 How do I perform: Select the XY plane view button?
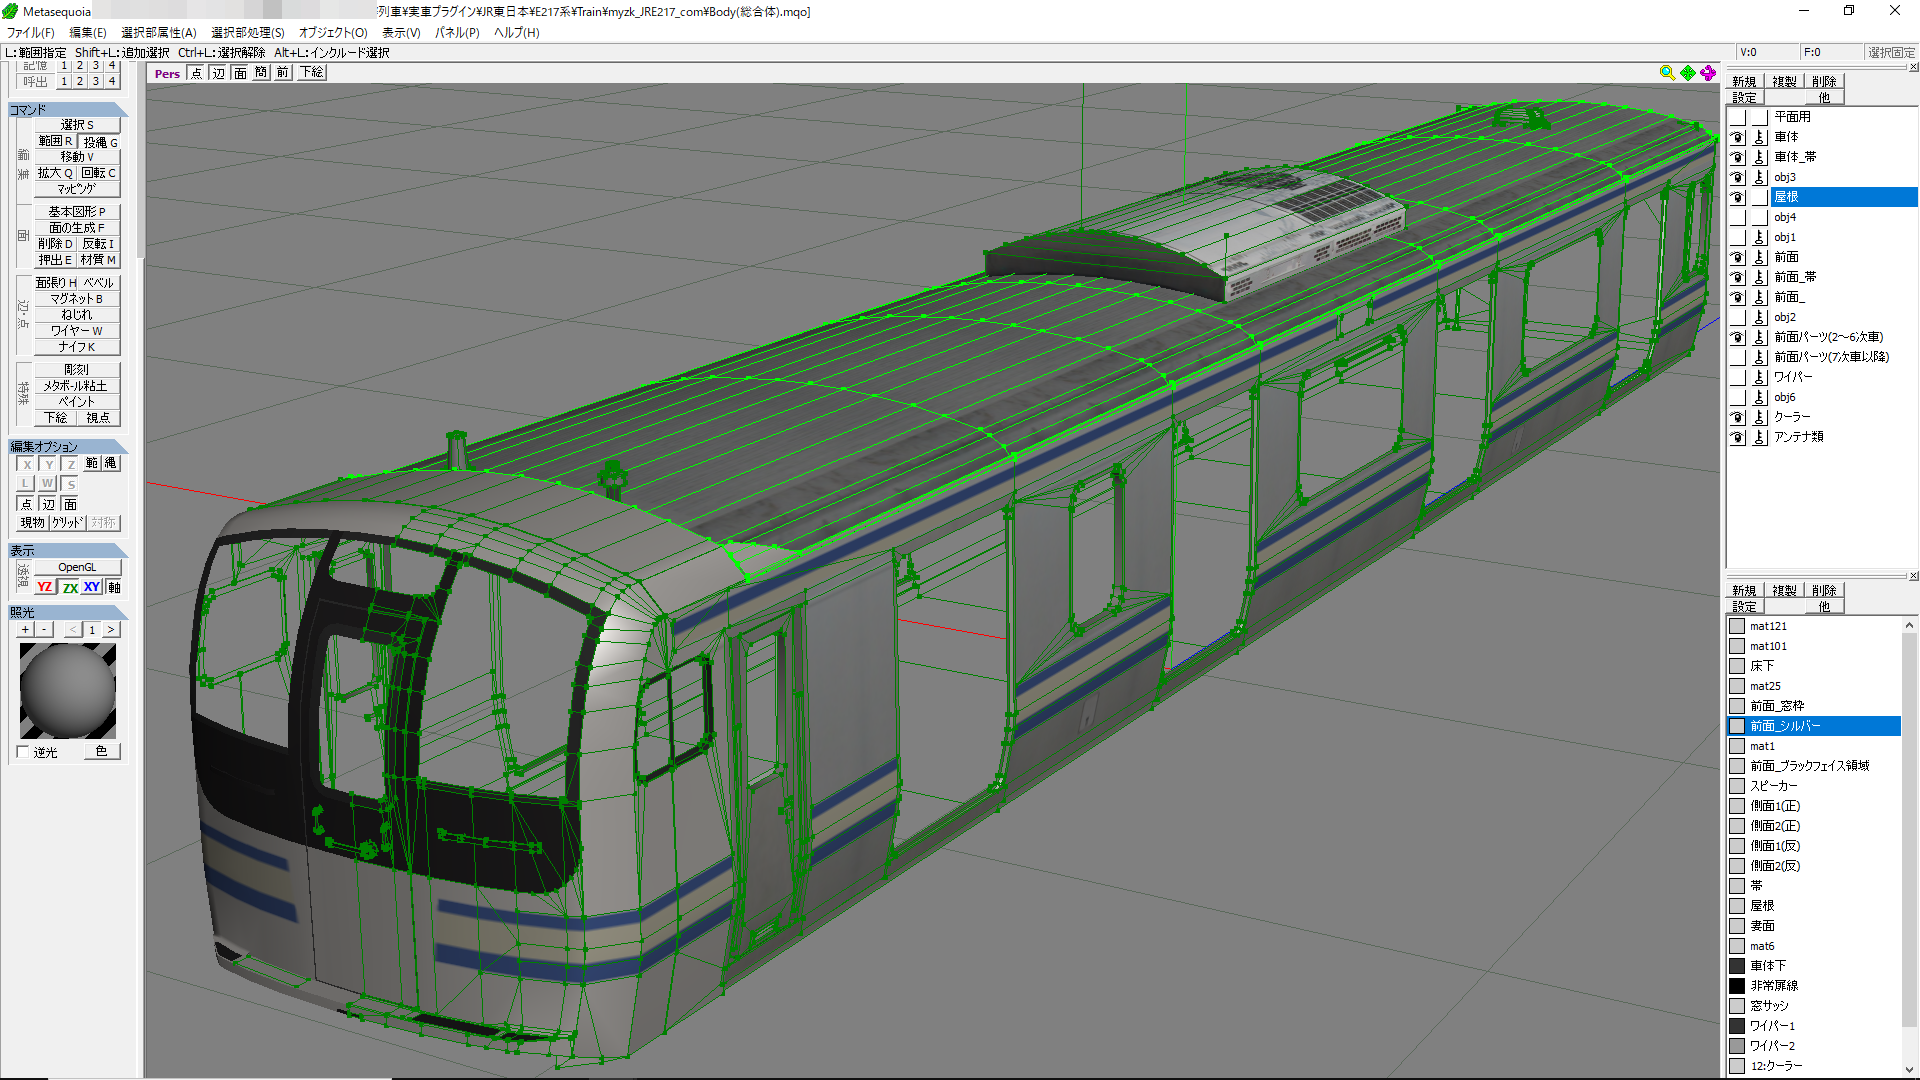(91, 587)
